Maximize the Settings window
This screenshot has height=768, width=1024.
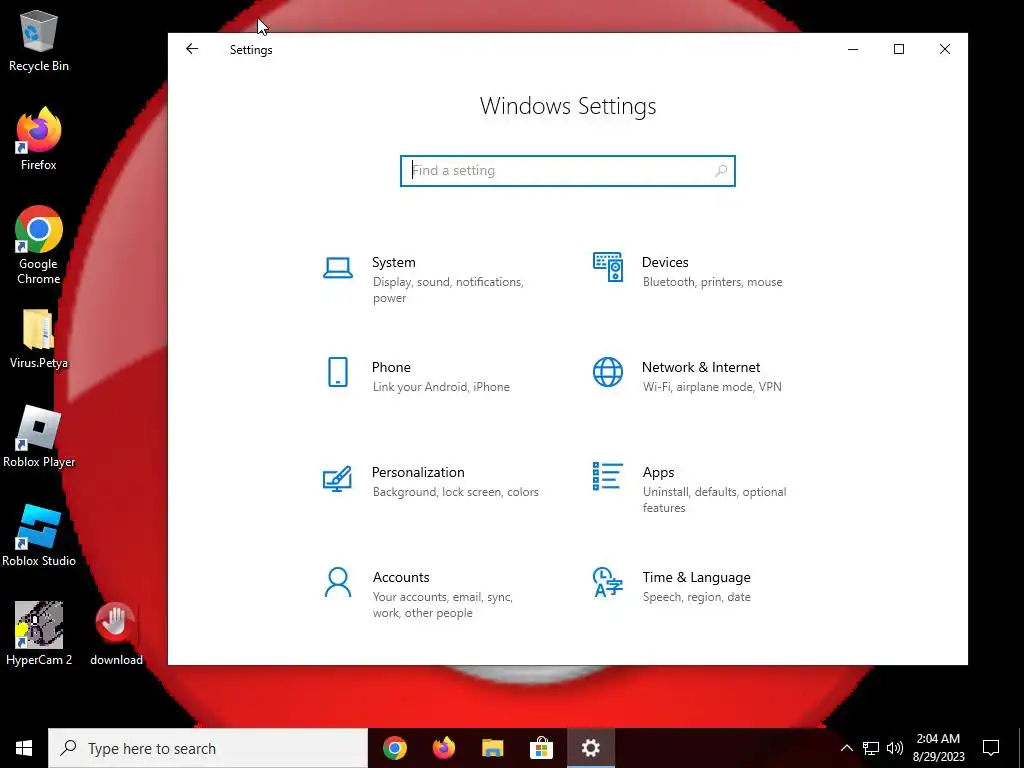(899, 49)
